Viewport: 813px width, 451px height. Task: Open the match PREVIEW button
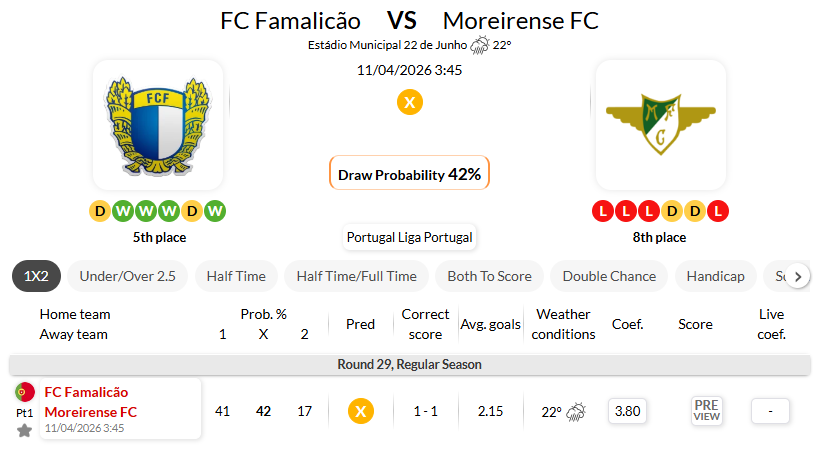tap(706, 411)
